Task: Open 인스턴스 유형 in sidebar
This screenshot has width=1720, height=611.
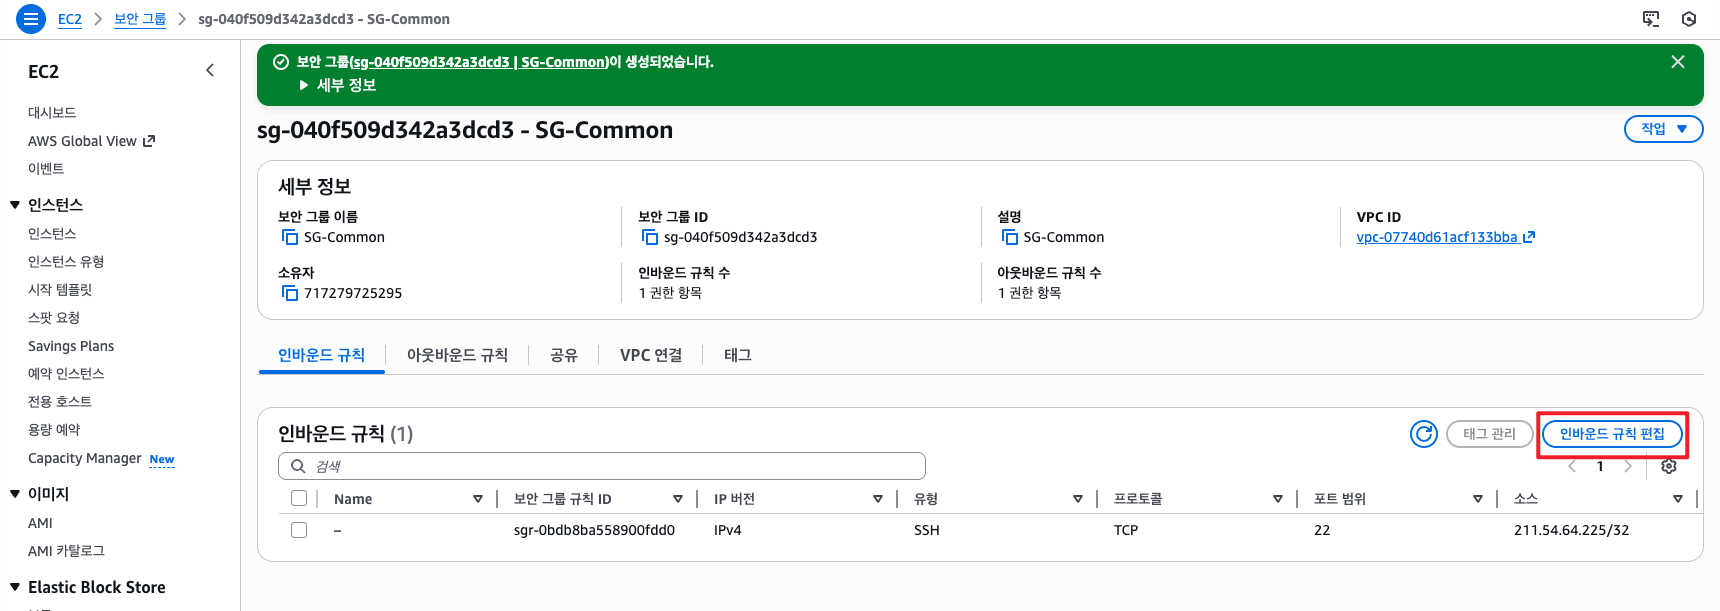Action: point(66,262)
